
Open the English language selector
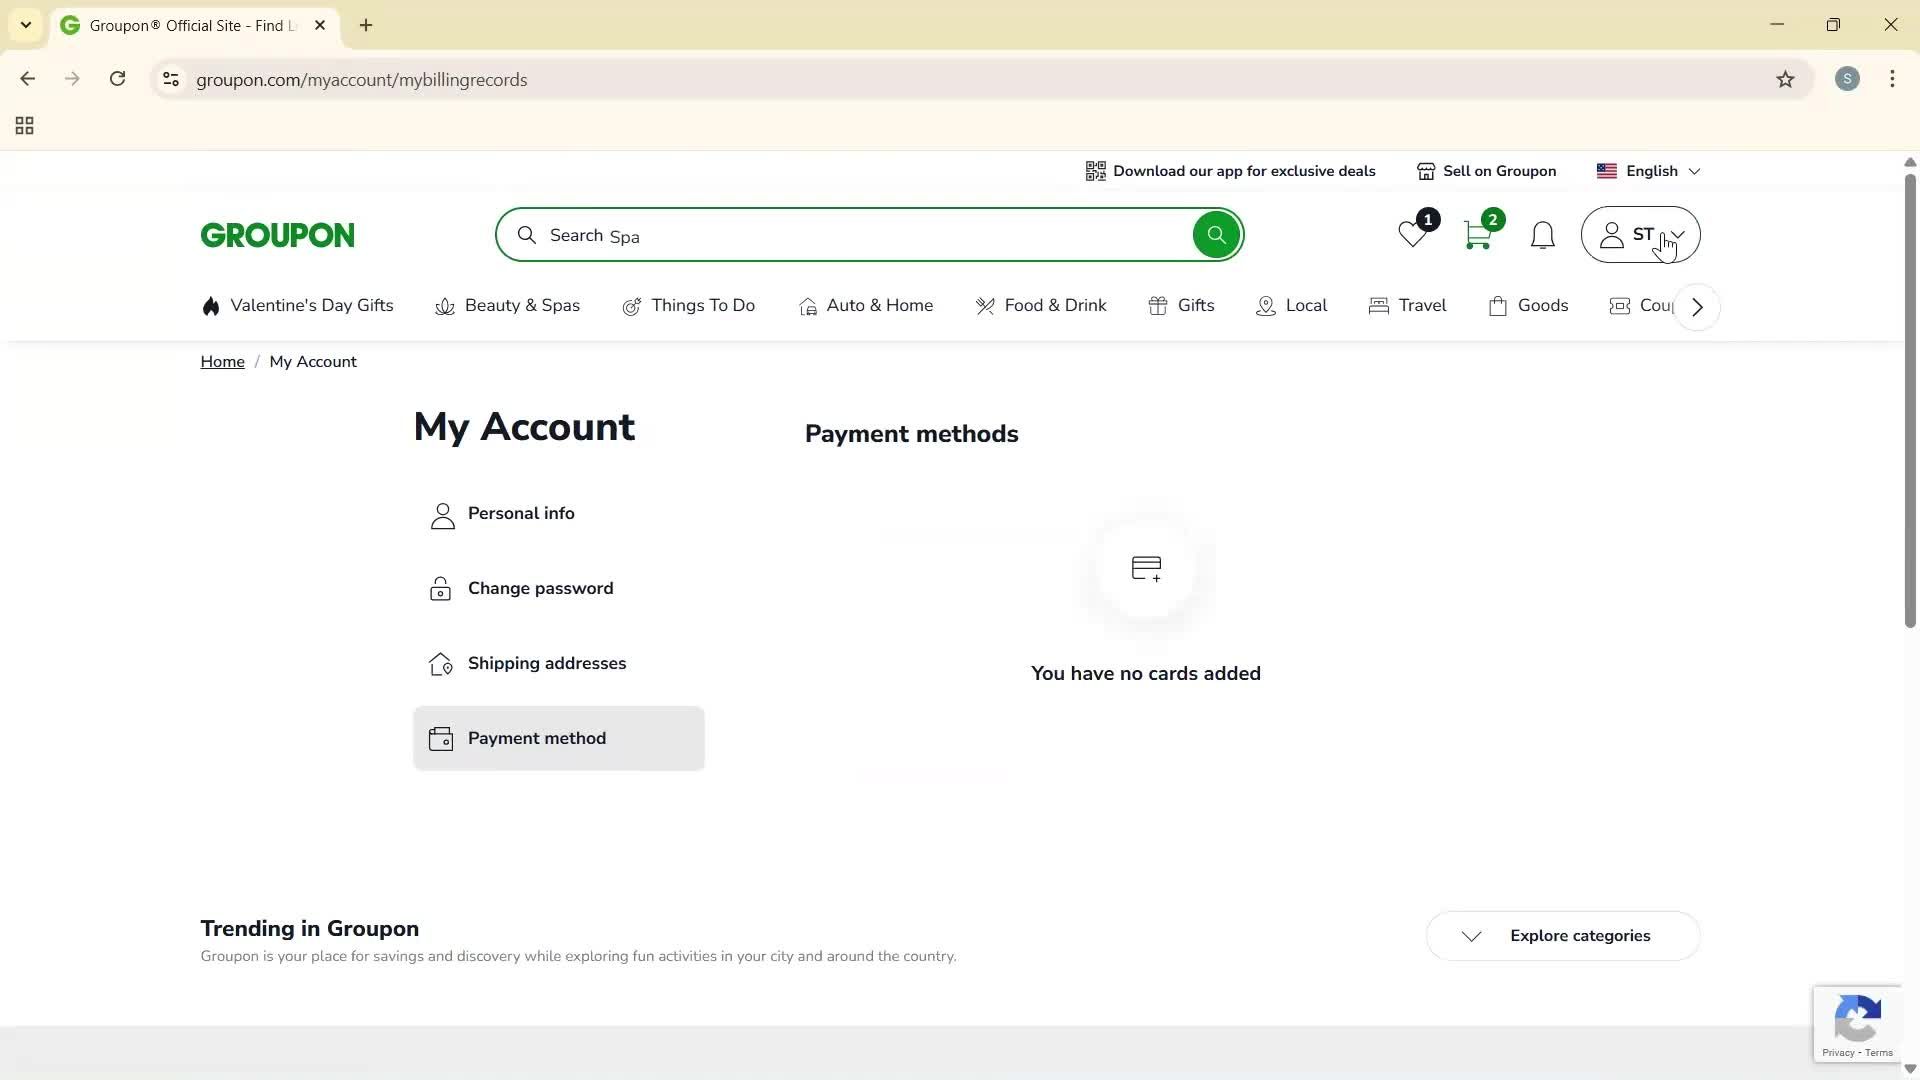(x=1648, y=171)
